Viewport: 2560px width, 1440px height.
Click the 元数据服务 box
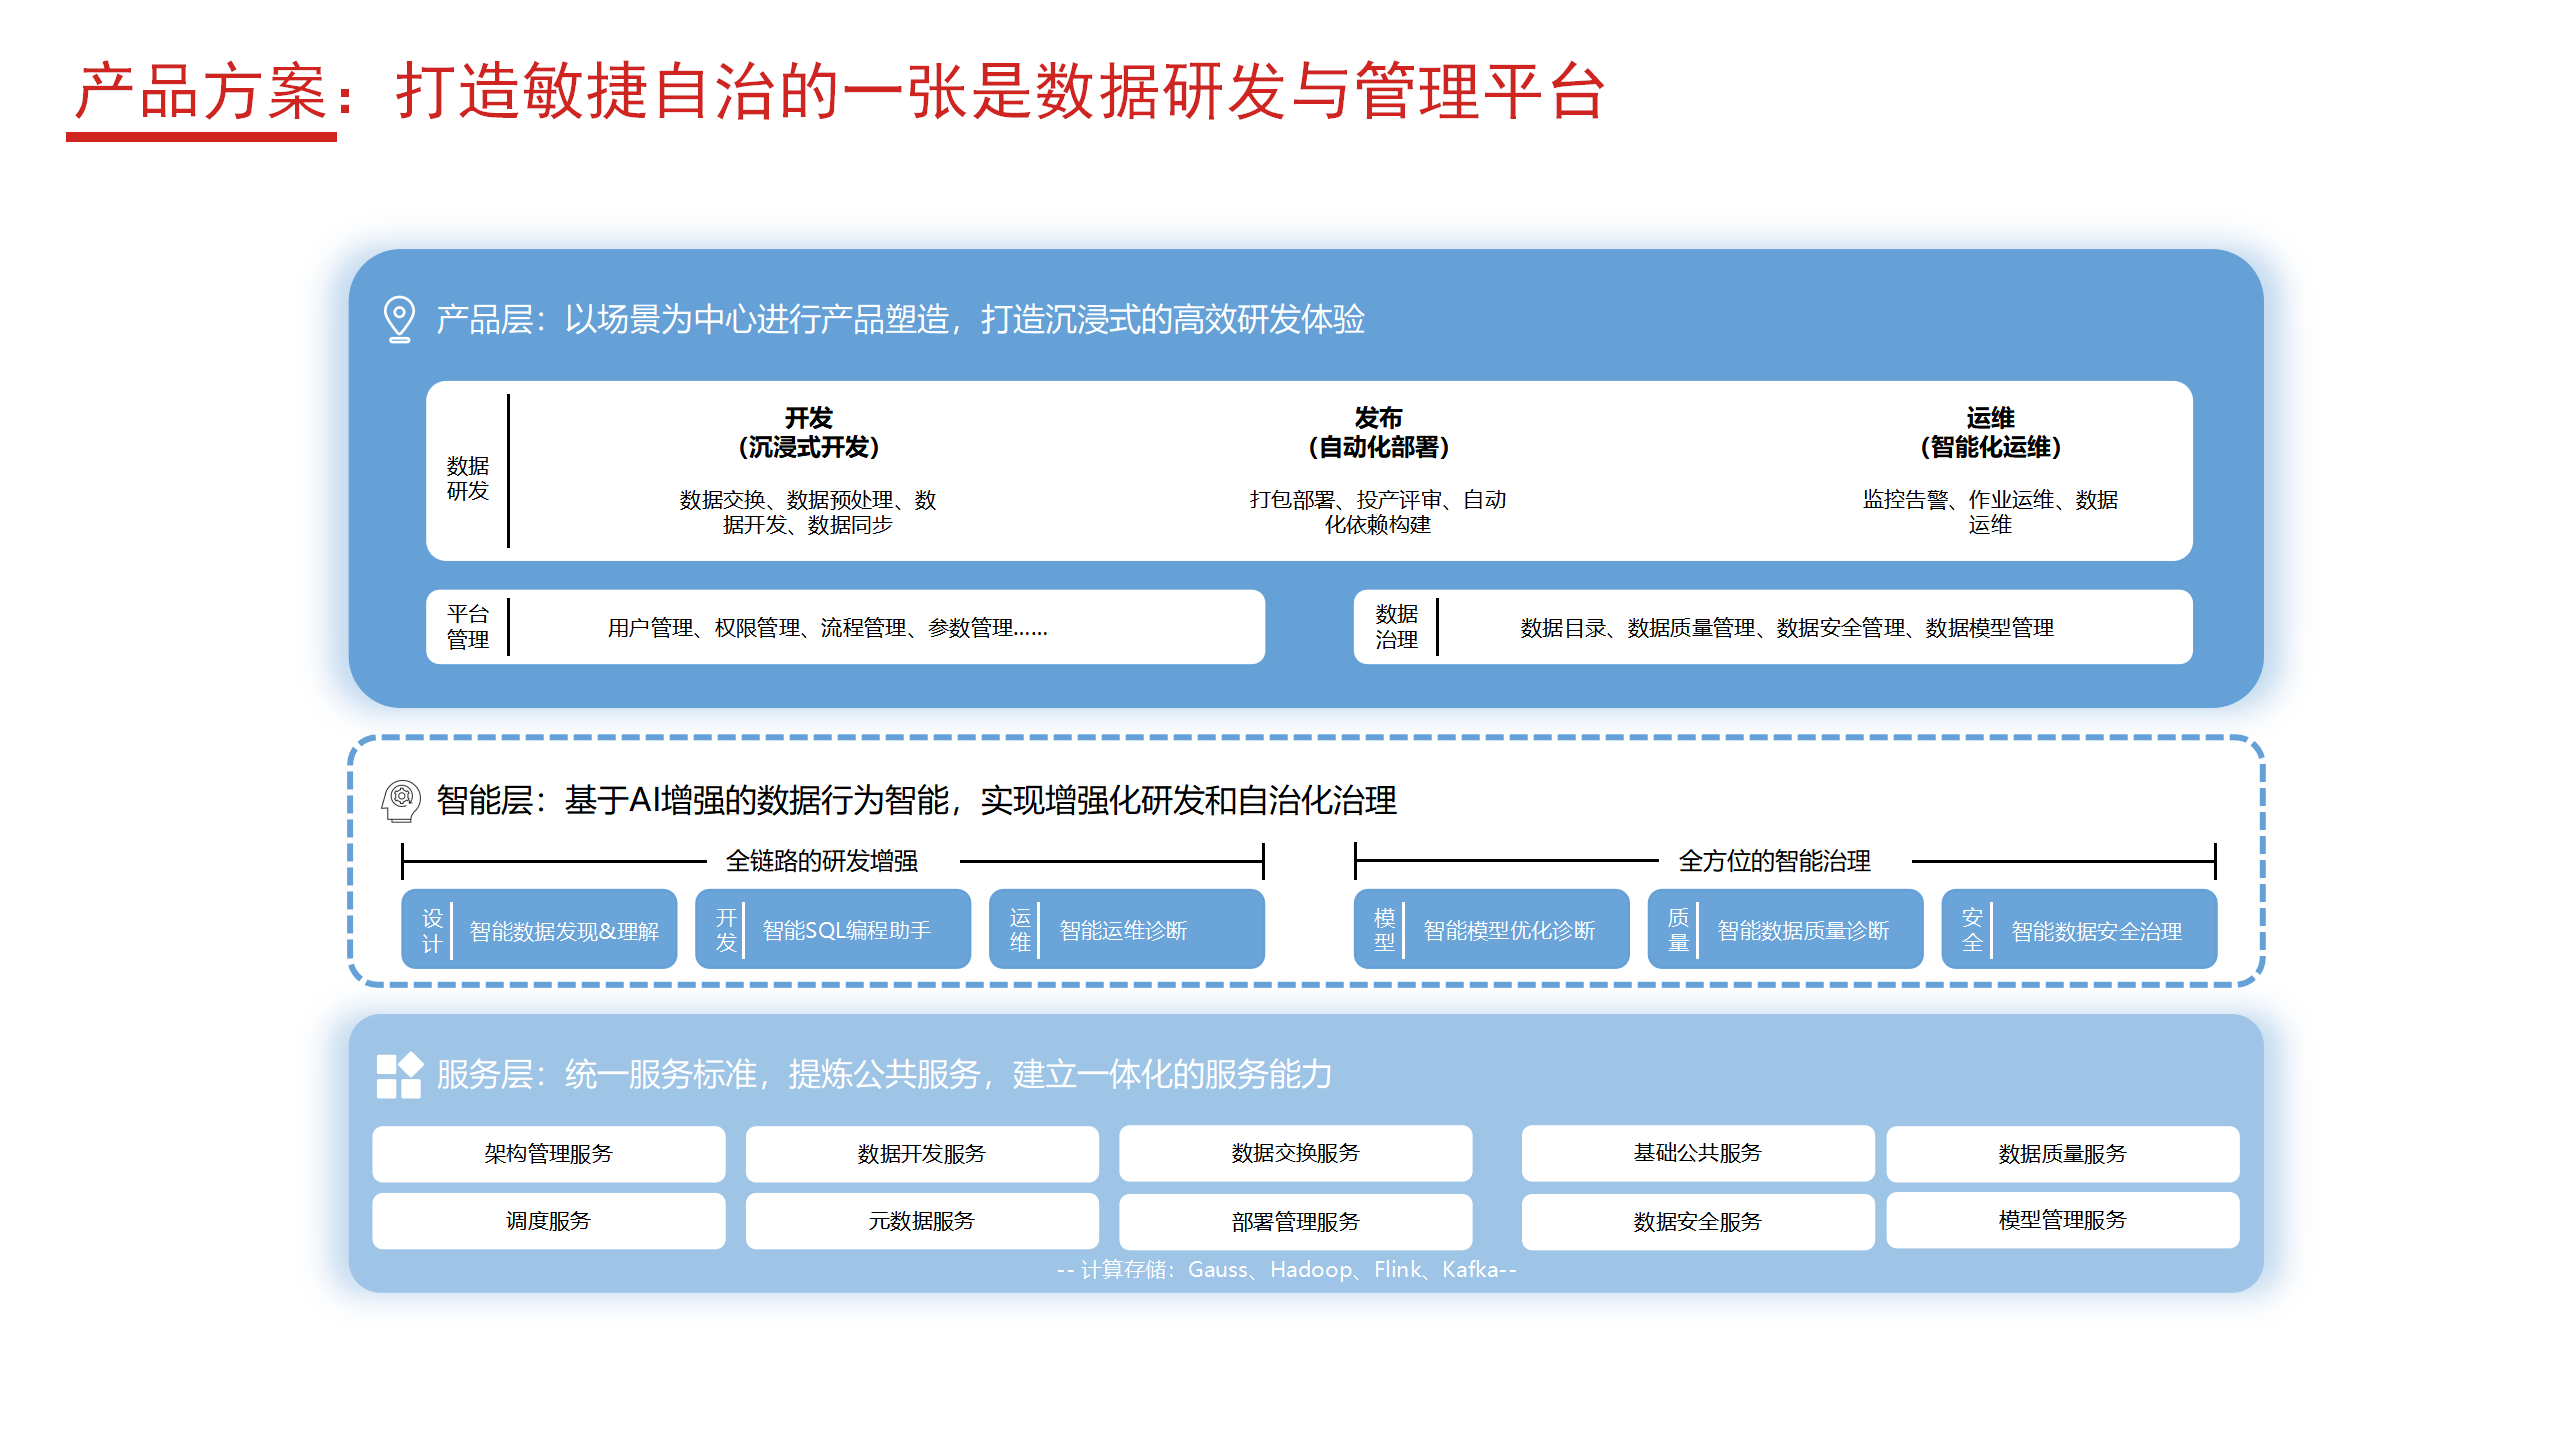point(922,1221)
